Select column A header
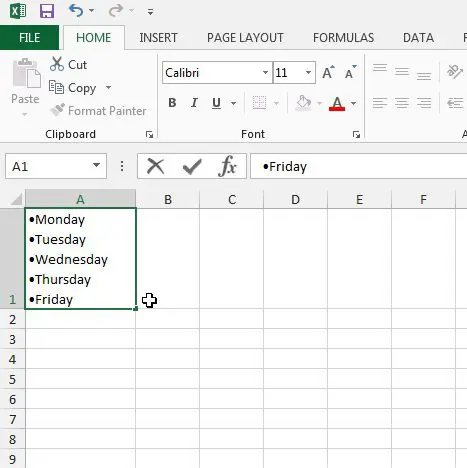The image size is (467, 468). [x=80, y=199]
